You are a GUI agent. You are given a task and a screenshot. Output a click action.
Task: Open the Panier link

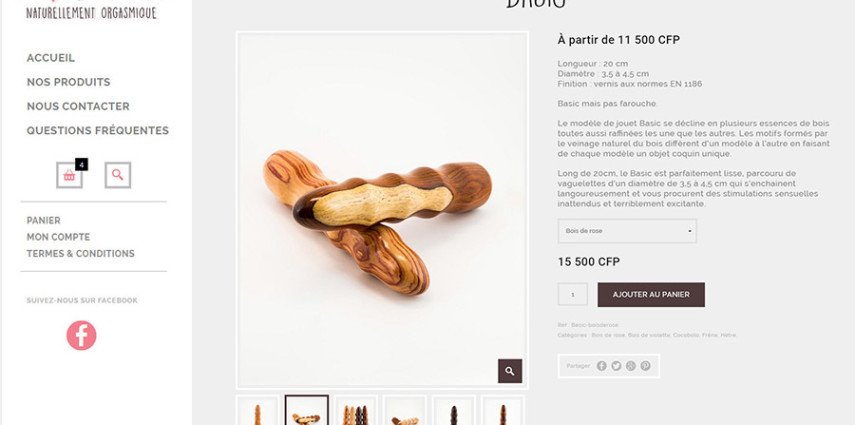click(44, 220)
